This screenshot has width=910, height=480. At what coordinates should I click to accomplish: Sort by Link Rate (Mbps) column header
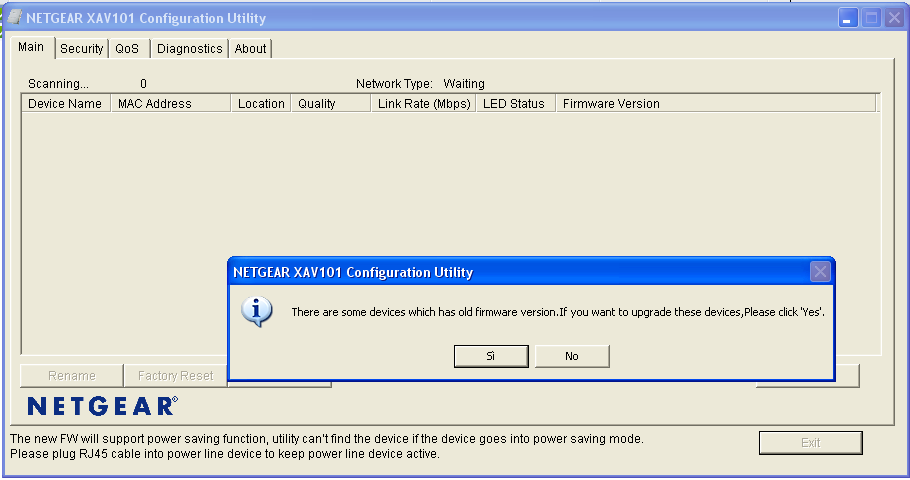click(424, 103)
